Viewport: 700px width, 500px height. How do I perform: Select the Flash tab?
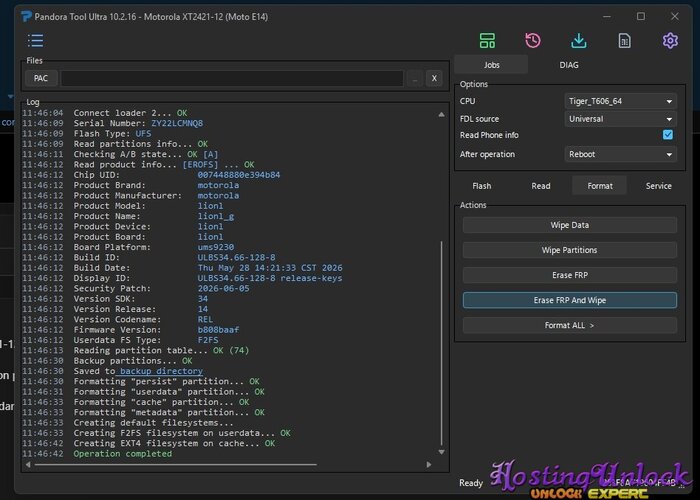pyautogui.click(x=482, y=186)
